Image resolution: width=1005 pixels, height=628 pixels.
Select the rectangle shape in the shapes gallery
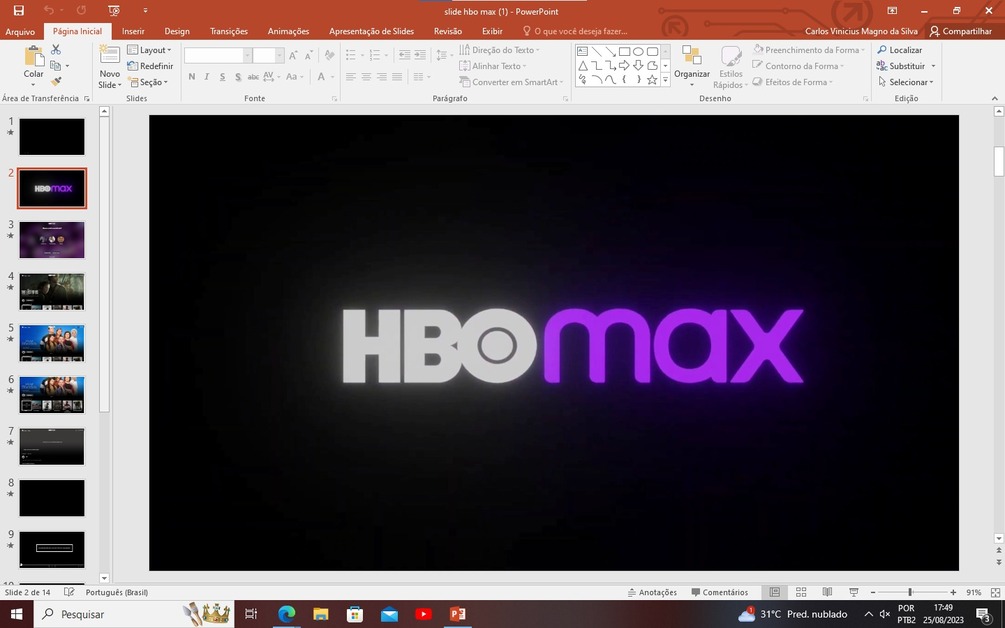pyautogui.click(x=624, y=50)
